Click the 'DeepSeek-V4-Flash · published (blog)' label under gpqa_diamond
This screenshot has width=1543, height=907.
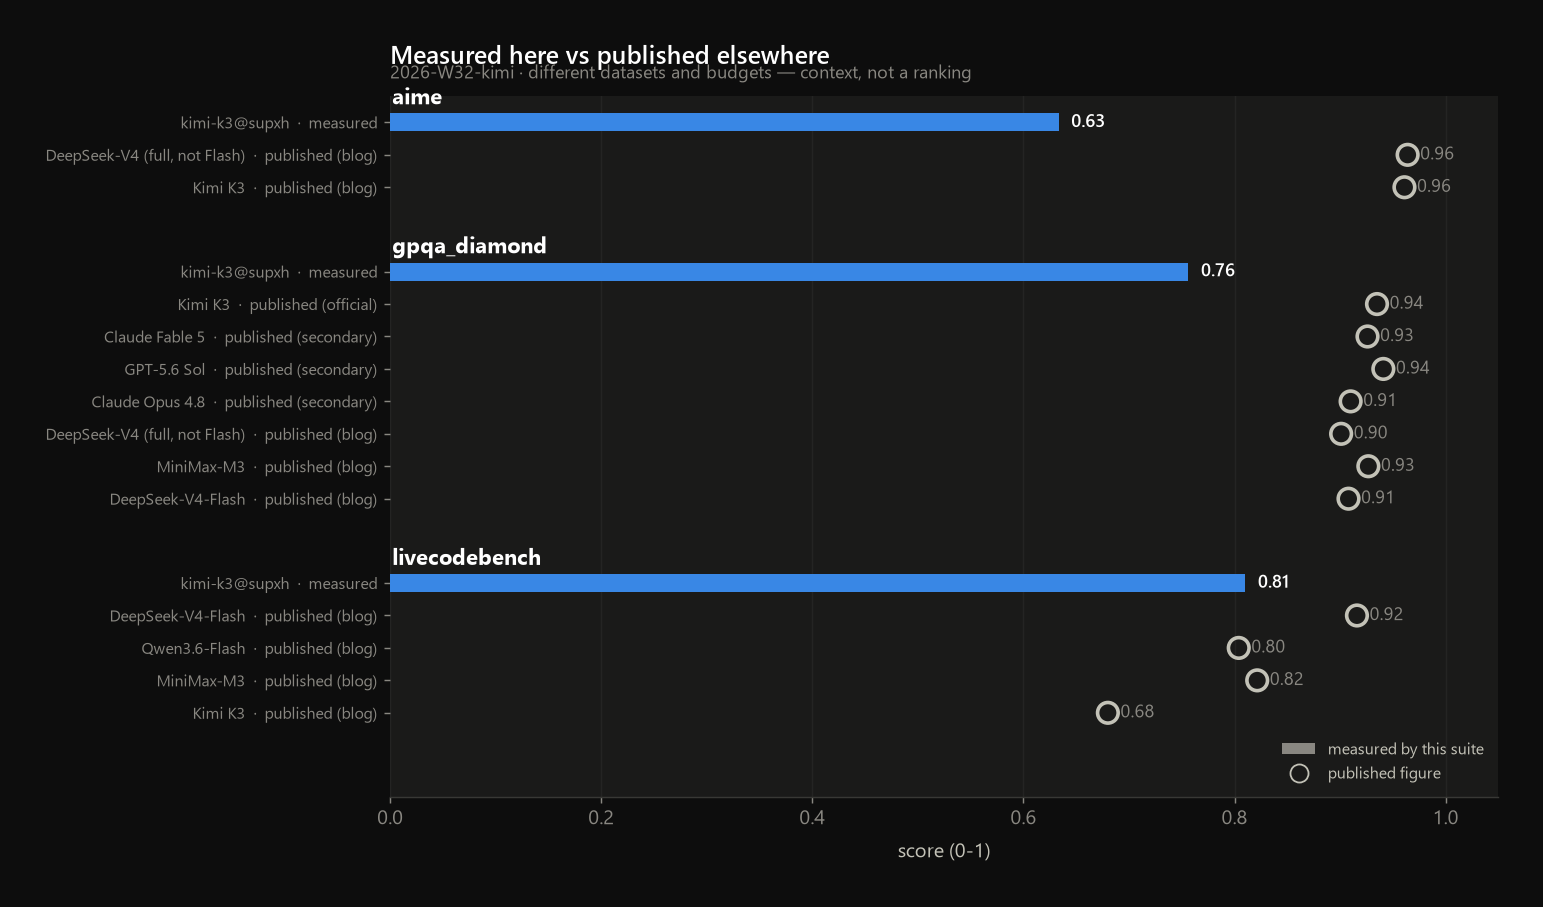[x=244, y=499]
